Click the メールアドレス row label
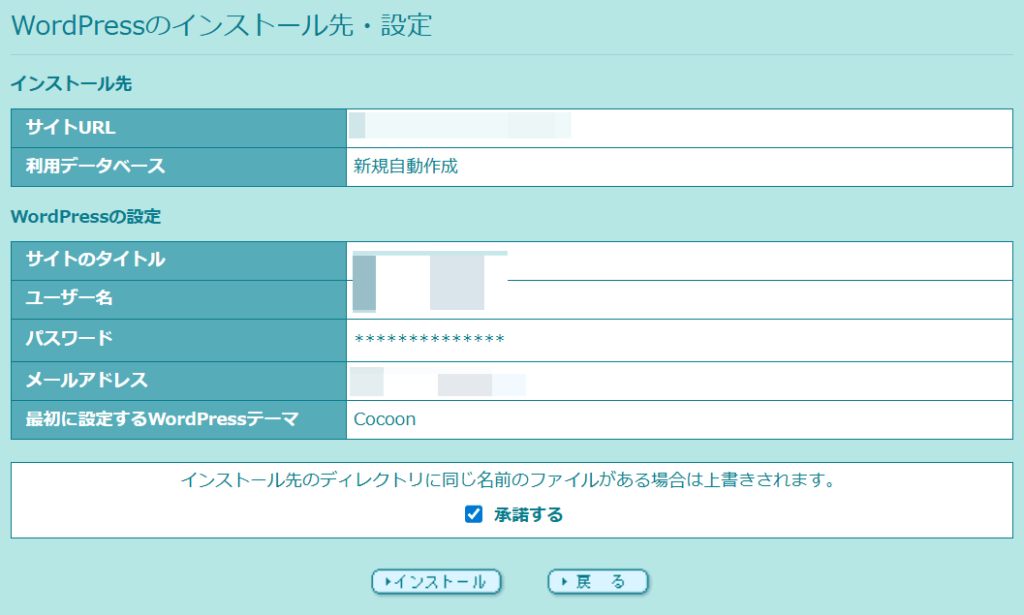This screenshot has height=615, width=1024. click(87, 380)
